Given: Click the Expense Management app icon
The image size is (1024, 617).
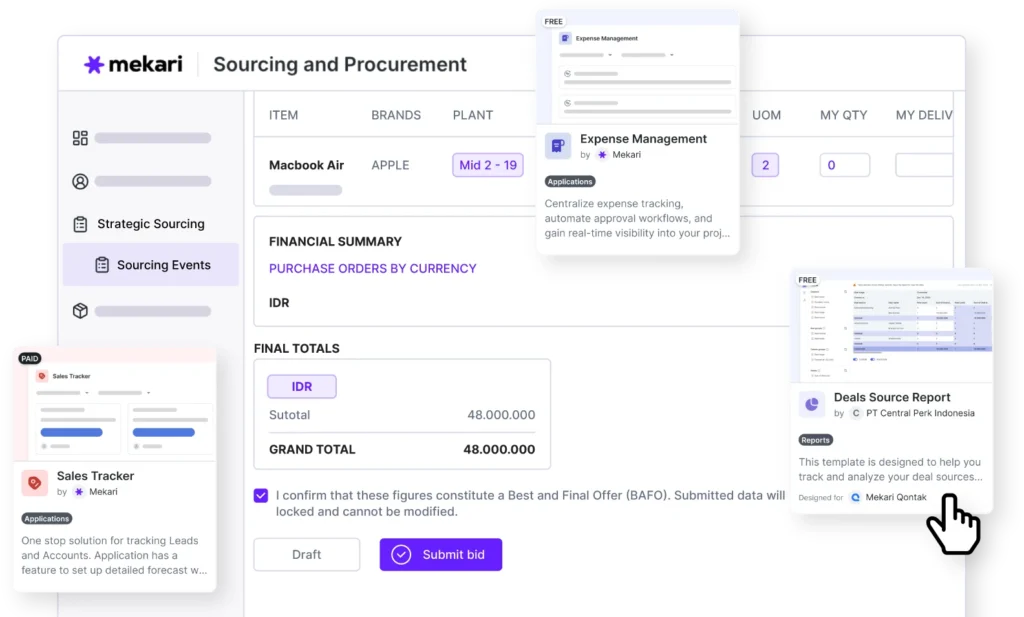Looking at the screenshot, I should point(558,146).
